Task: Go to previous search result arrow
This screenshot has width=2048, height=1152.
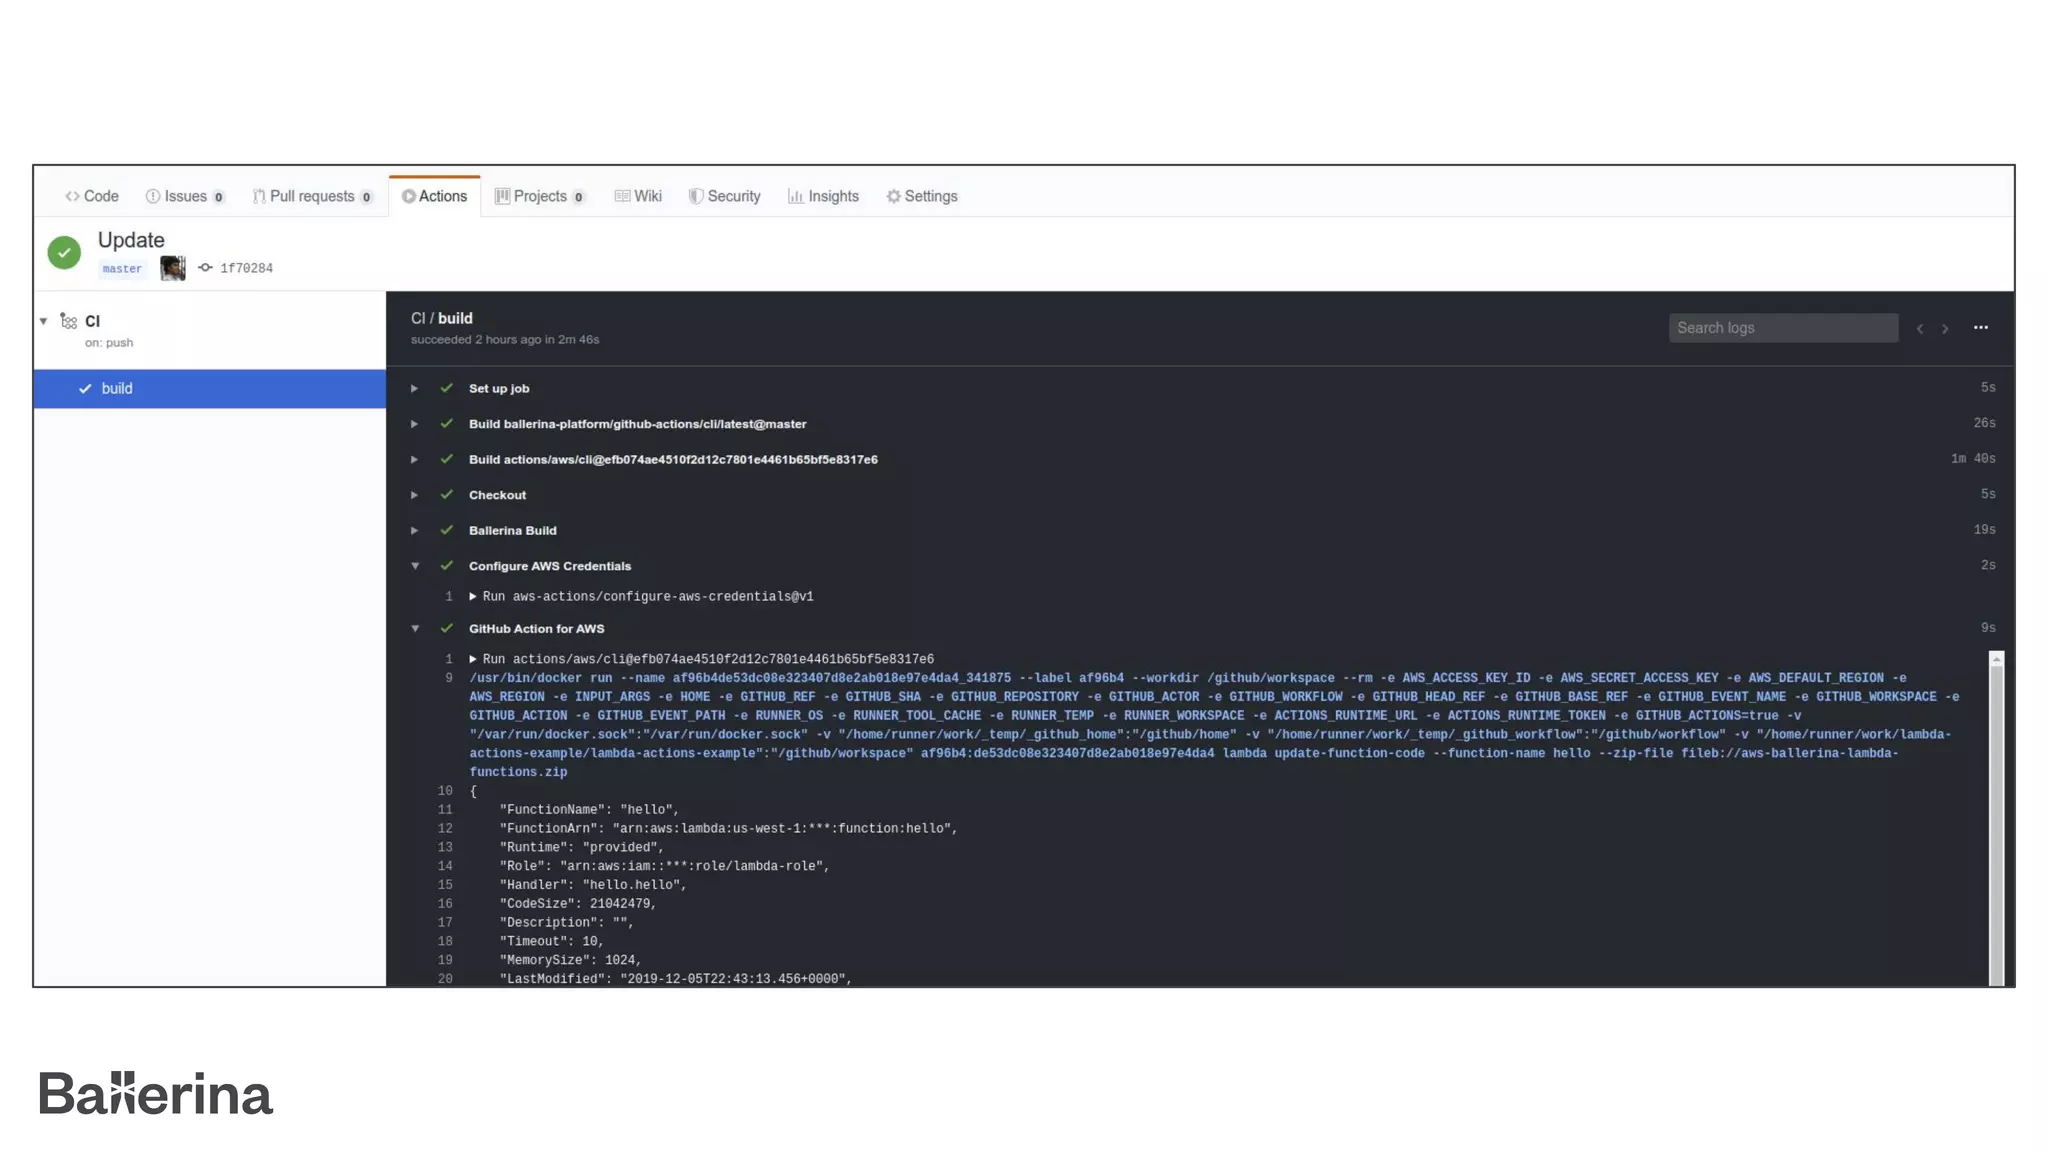Action: tap(1919, 329)
